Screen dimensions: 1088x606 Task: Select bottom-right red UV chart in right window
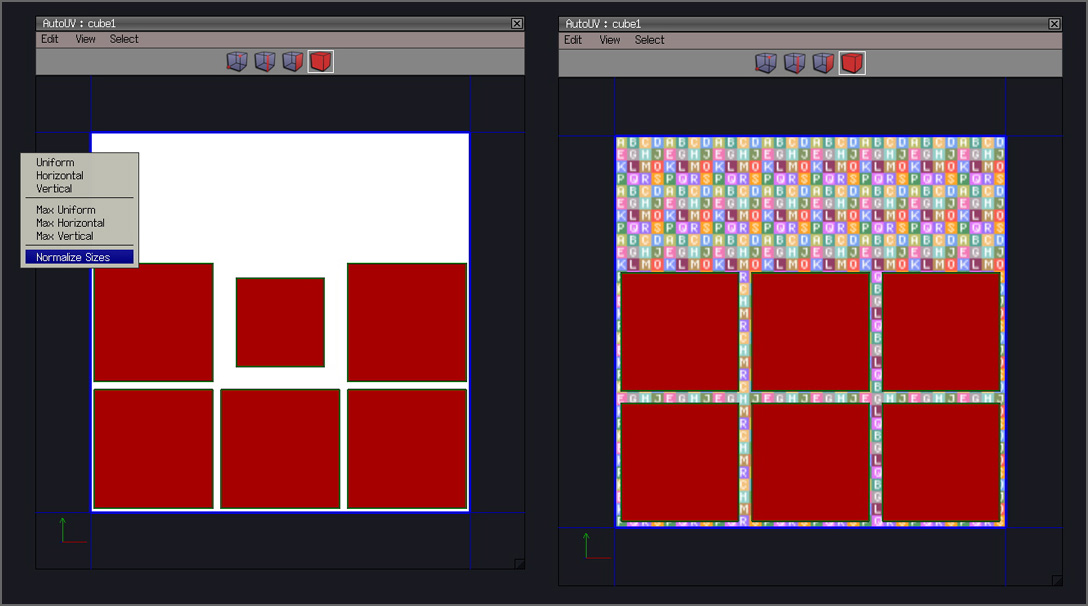coord(942,462)
